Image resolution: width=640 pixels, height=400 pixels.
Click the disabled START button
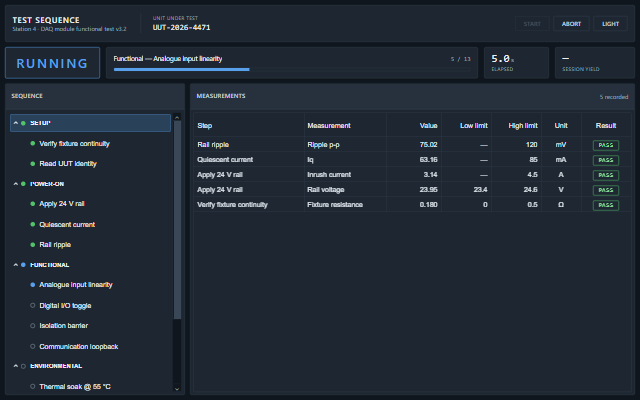[x=532, y=24]
